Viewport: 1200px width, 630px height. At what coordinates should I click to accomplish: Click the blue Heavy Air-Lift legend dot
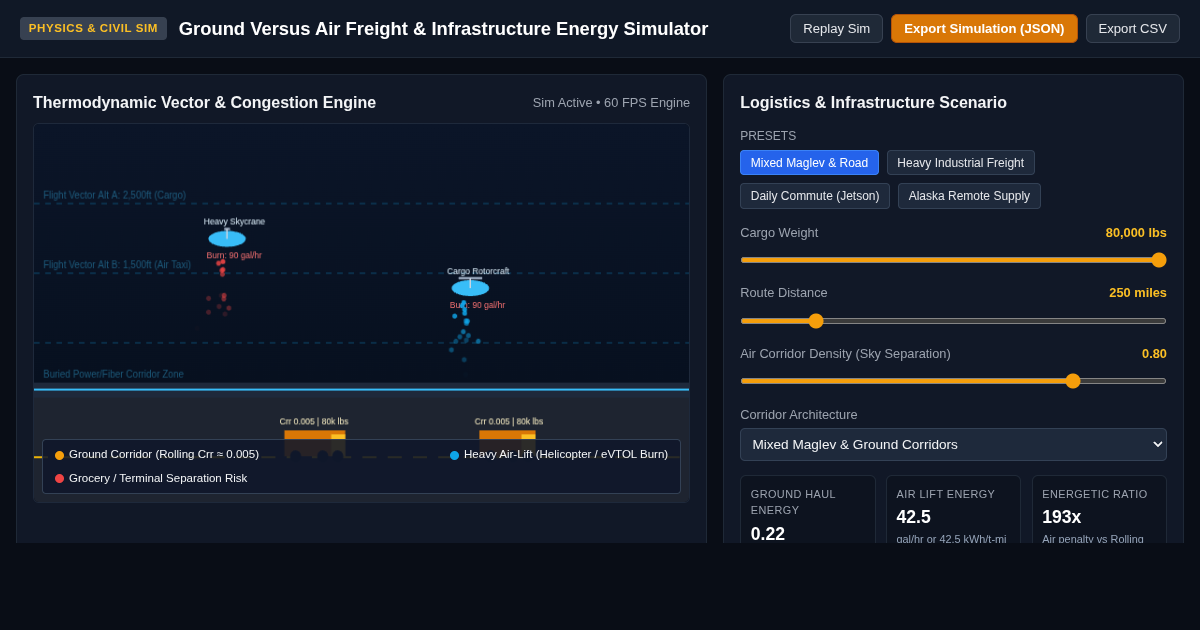coord(454,455)
